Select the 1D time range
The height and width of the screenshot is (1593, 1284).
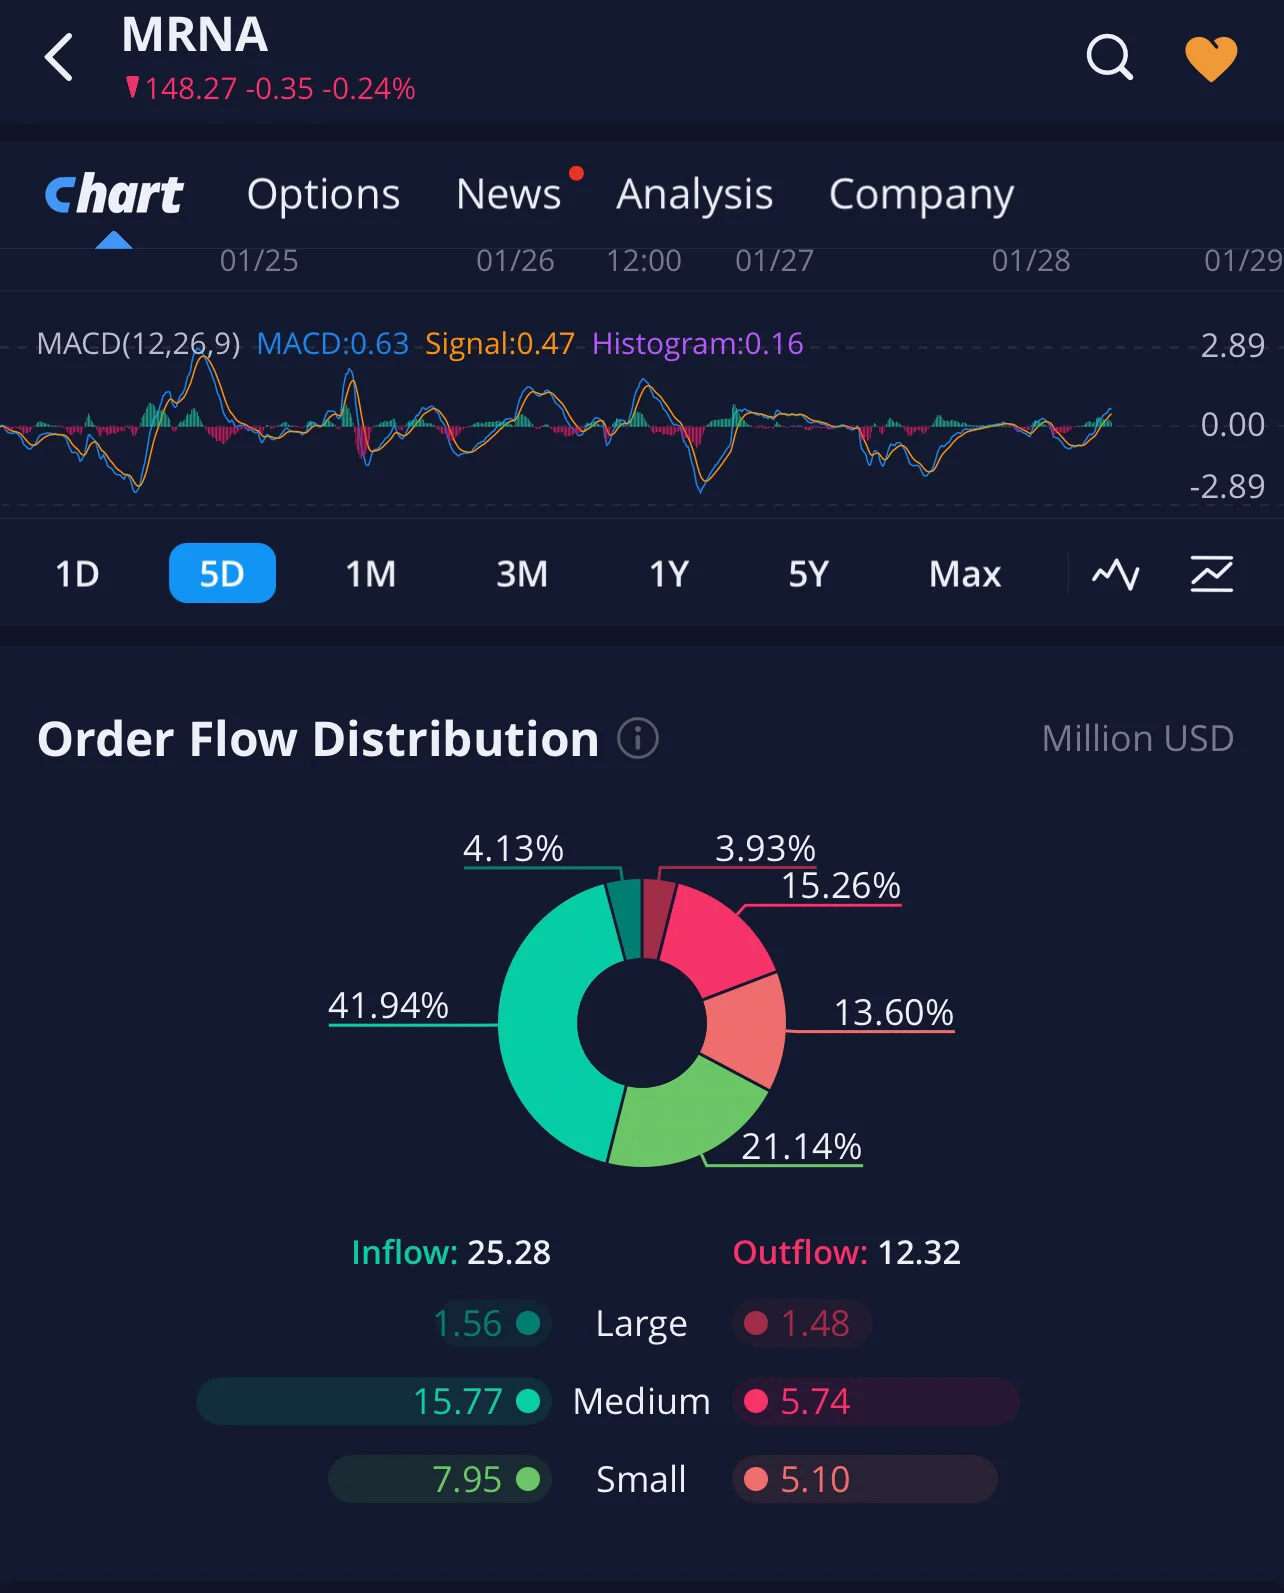77,574
